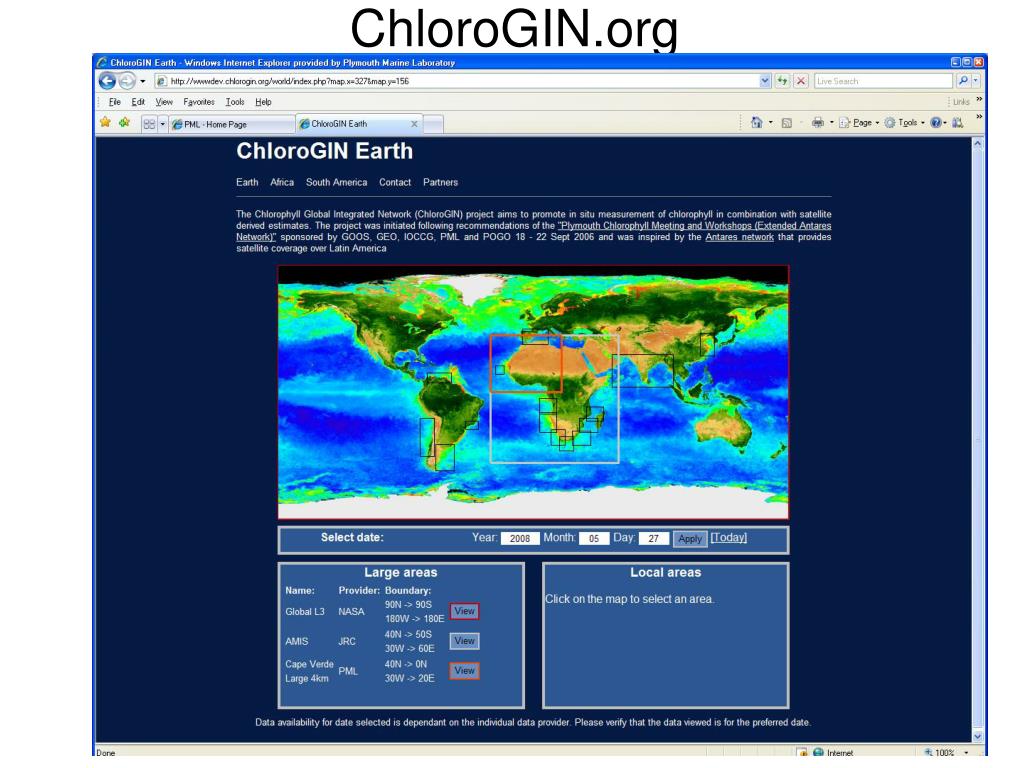Click the Day field showing 27
This screenshot has width=1024, height=768.
click(653, 538)
